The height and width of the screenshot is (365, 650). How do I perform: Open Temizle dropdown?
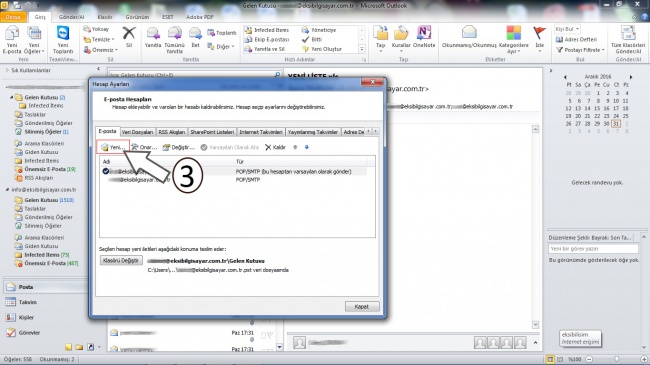(99, 39)
